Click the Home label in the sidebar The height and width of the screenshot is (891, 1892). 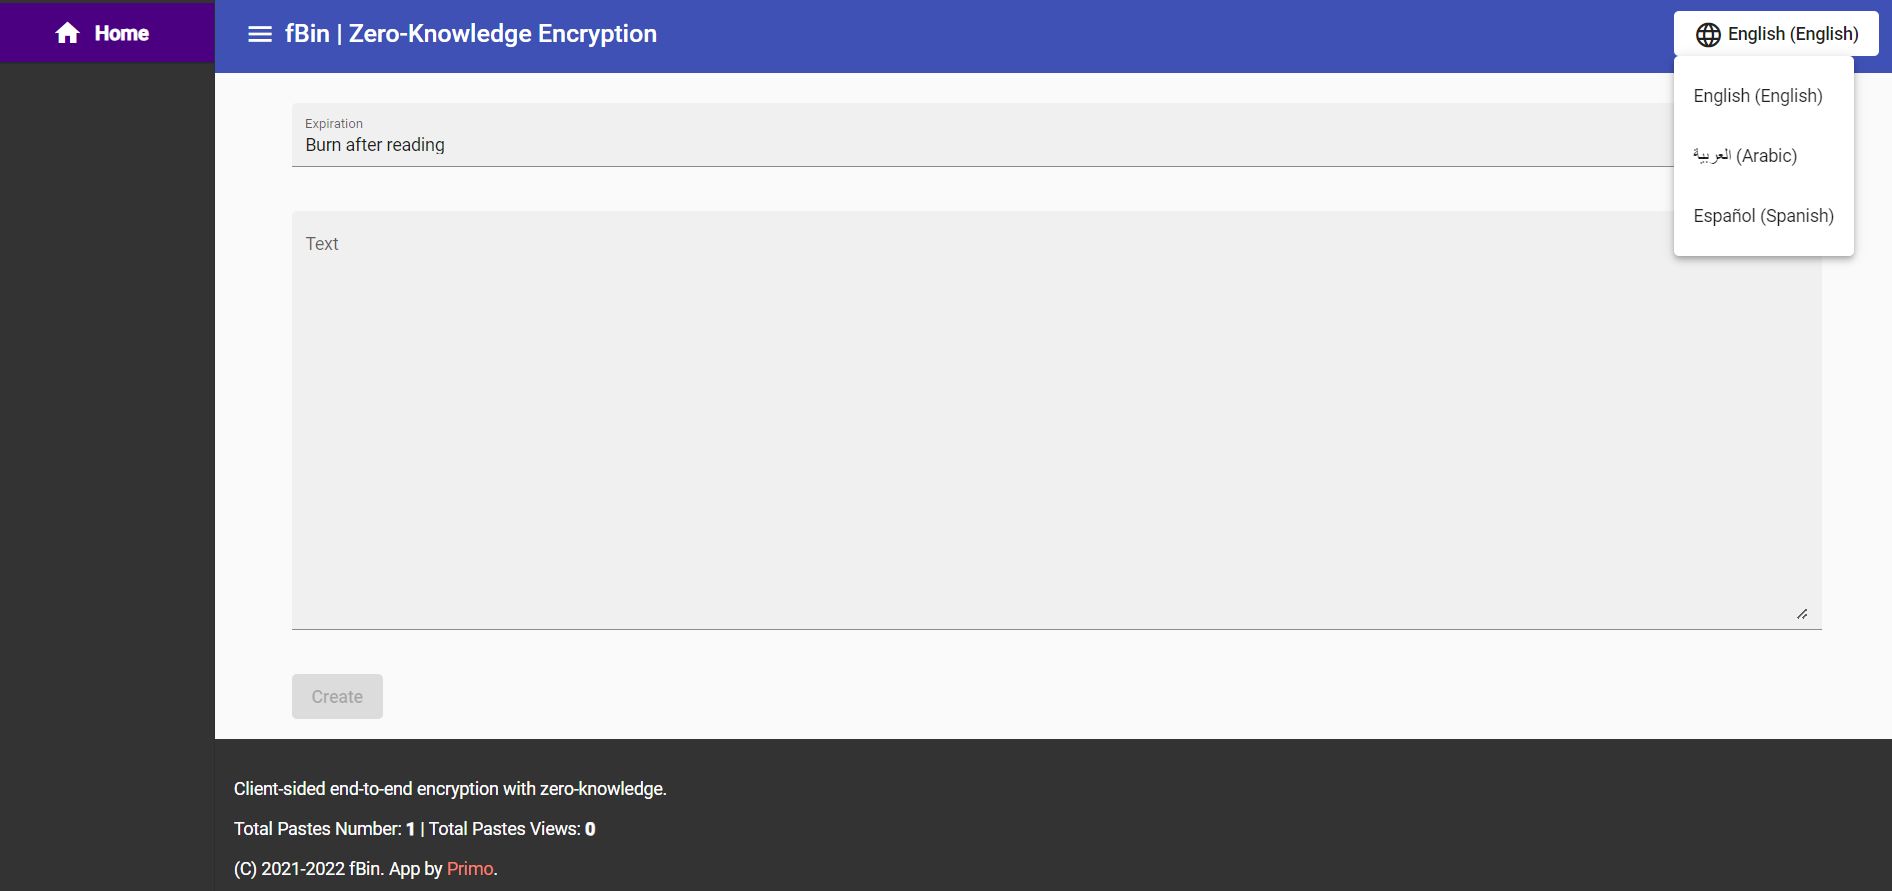click(122, 33)
